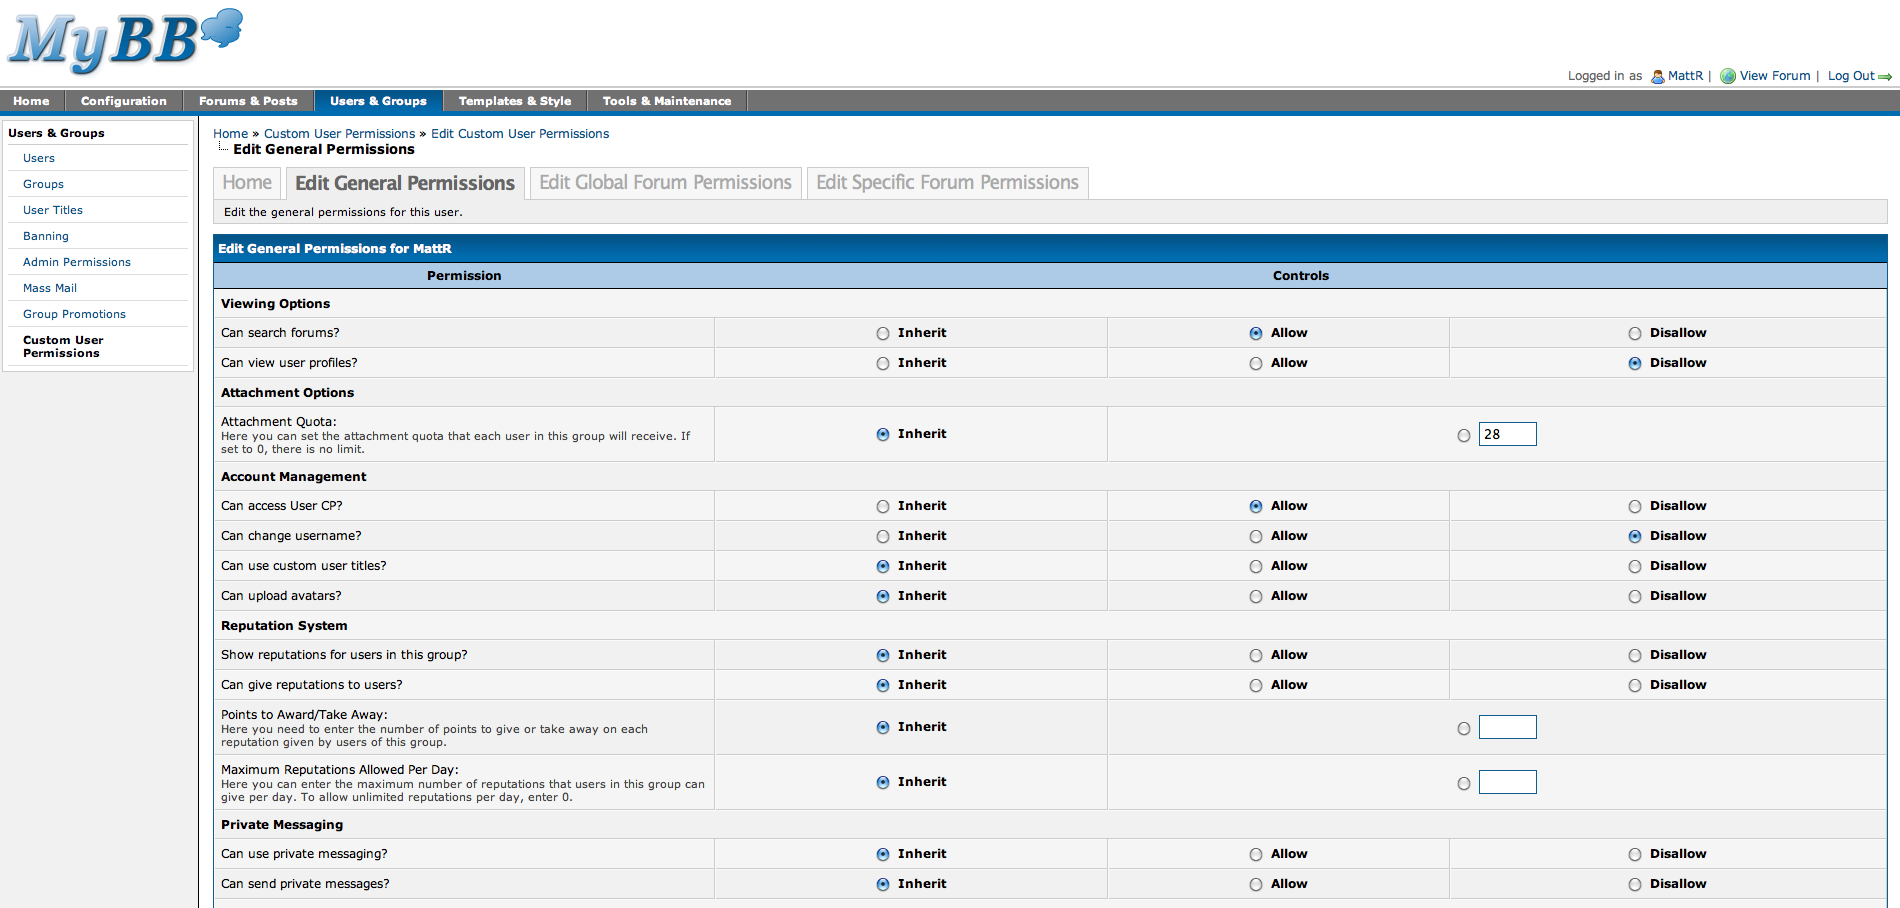Open the Configuration menu tab
The height and width of the screenshot is (908, 1900).
[123, 101]
